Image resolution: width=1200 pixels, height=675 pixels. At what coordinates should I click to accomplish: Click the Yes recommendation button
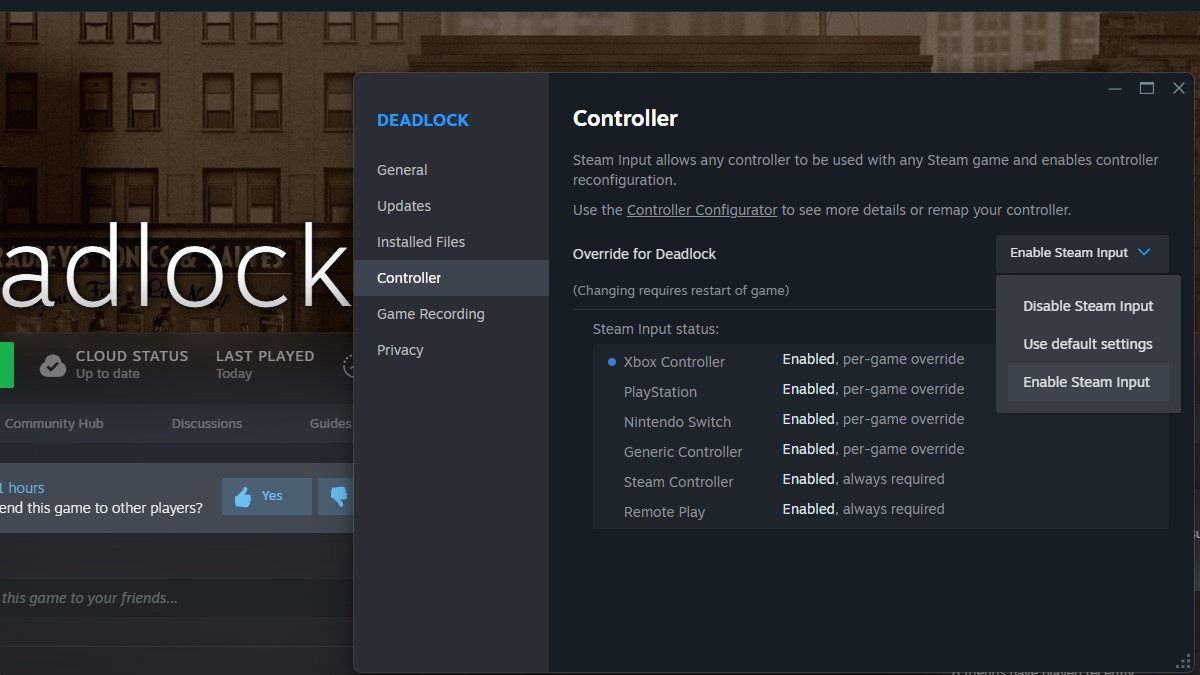tap(266, 495)
